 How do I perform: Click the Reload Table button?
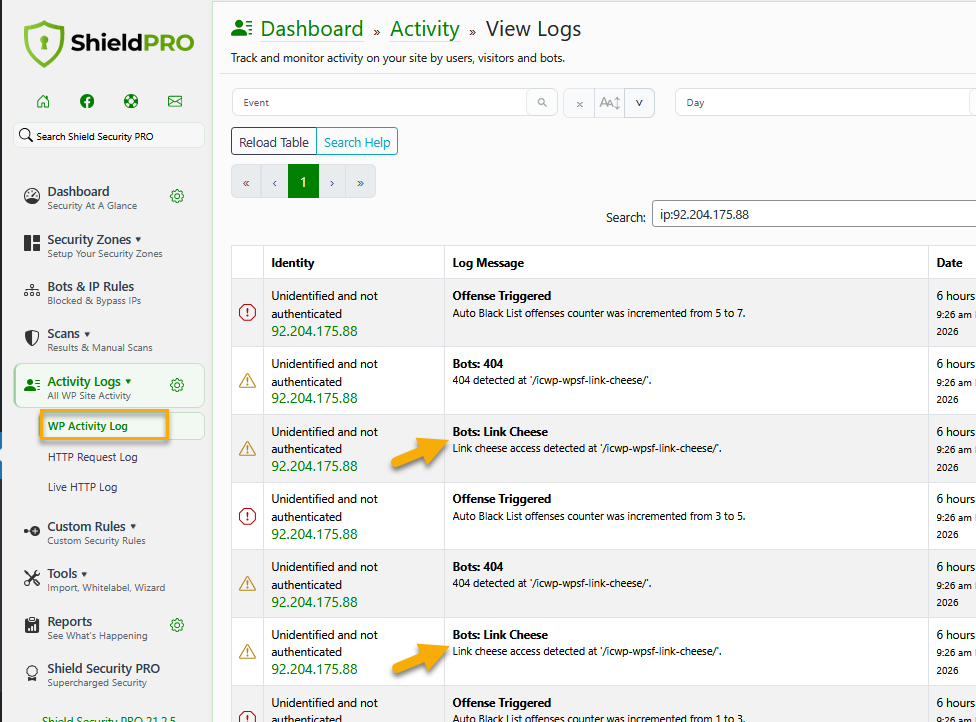point(274,143)
